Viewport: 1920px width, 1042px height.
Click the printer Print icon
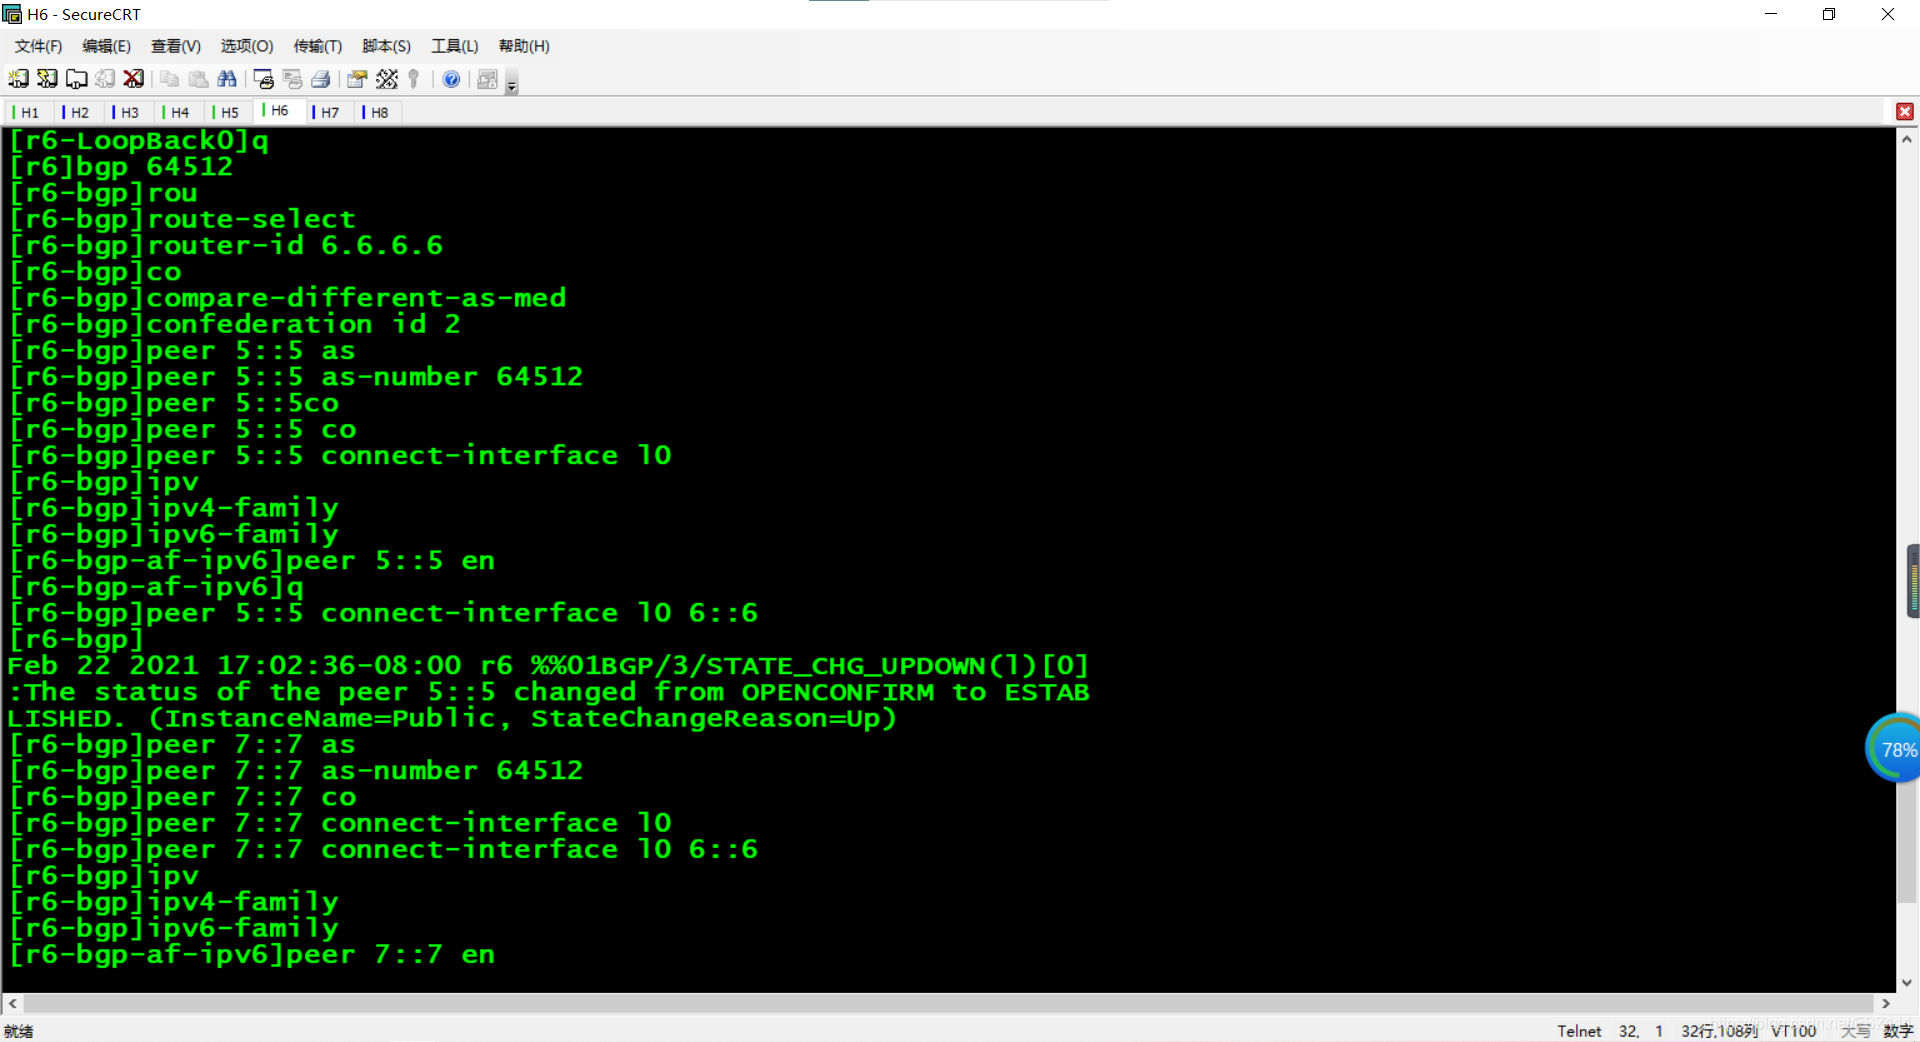321,79
